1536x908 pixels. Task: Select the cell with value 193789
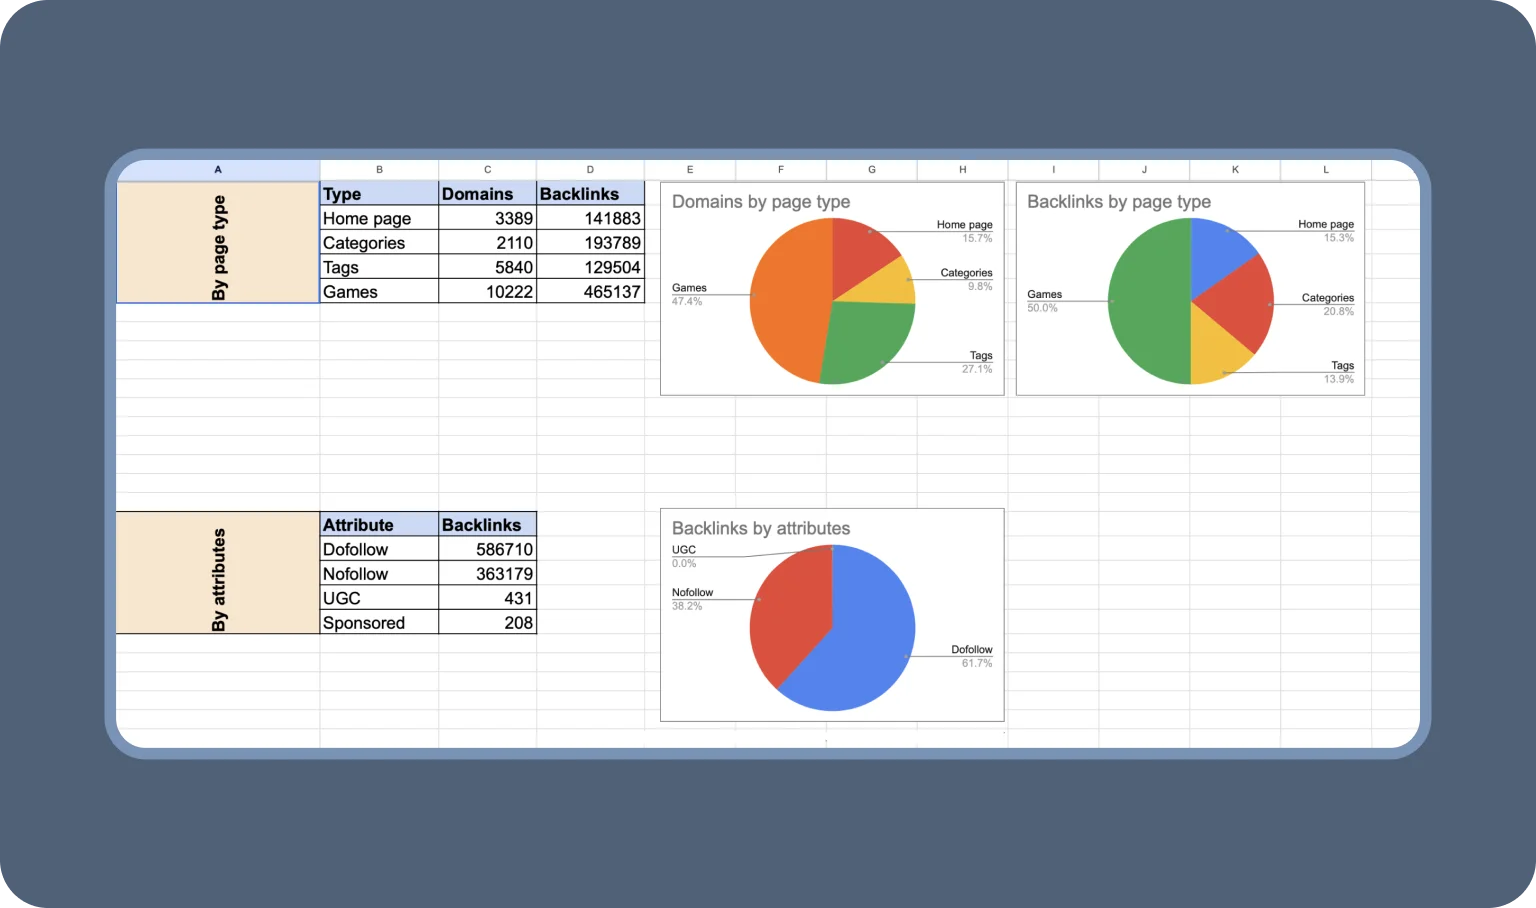590,242
